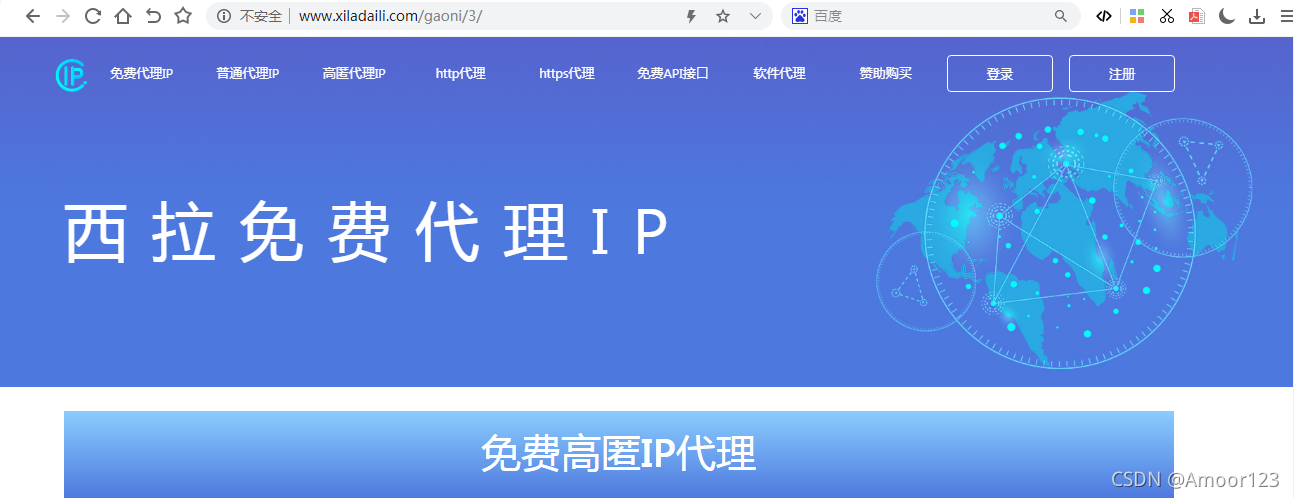
Task: Open 赞助购买 nav link
Action: coord(885,74)
